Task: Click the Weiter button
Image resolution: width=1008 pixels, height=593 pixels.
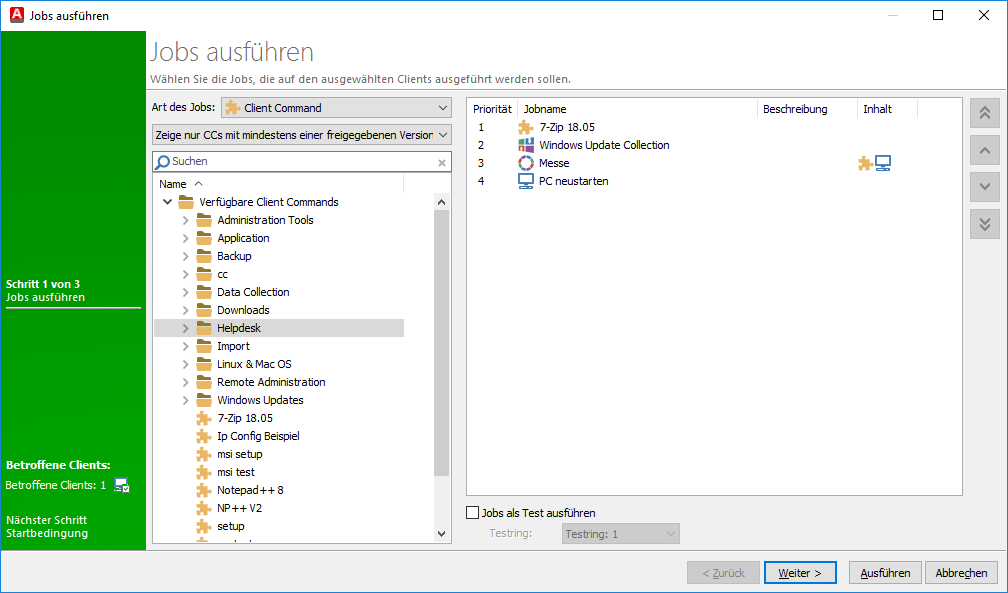Action: tap(800, 573)
